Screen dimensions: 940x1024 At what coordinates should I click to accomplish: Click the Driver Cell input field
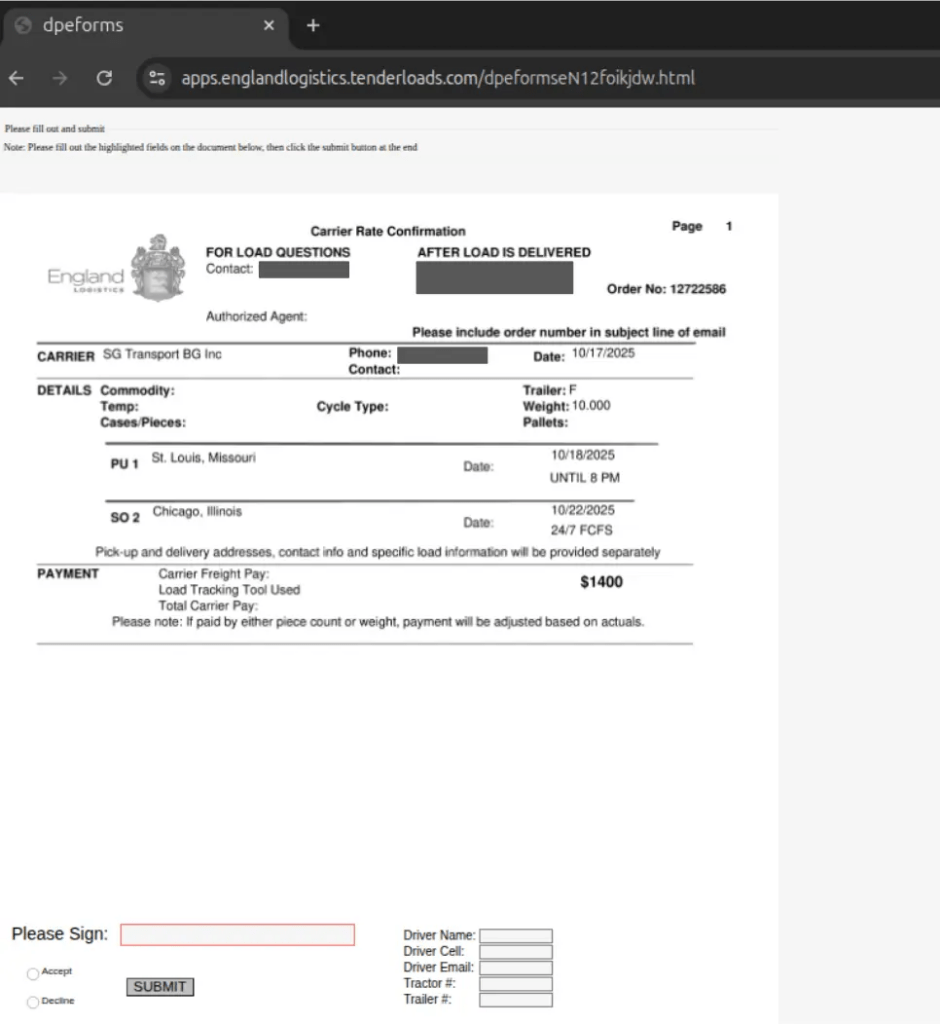[x=515, y=951]
